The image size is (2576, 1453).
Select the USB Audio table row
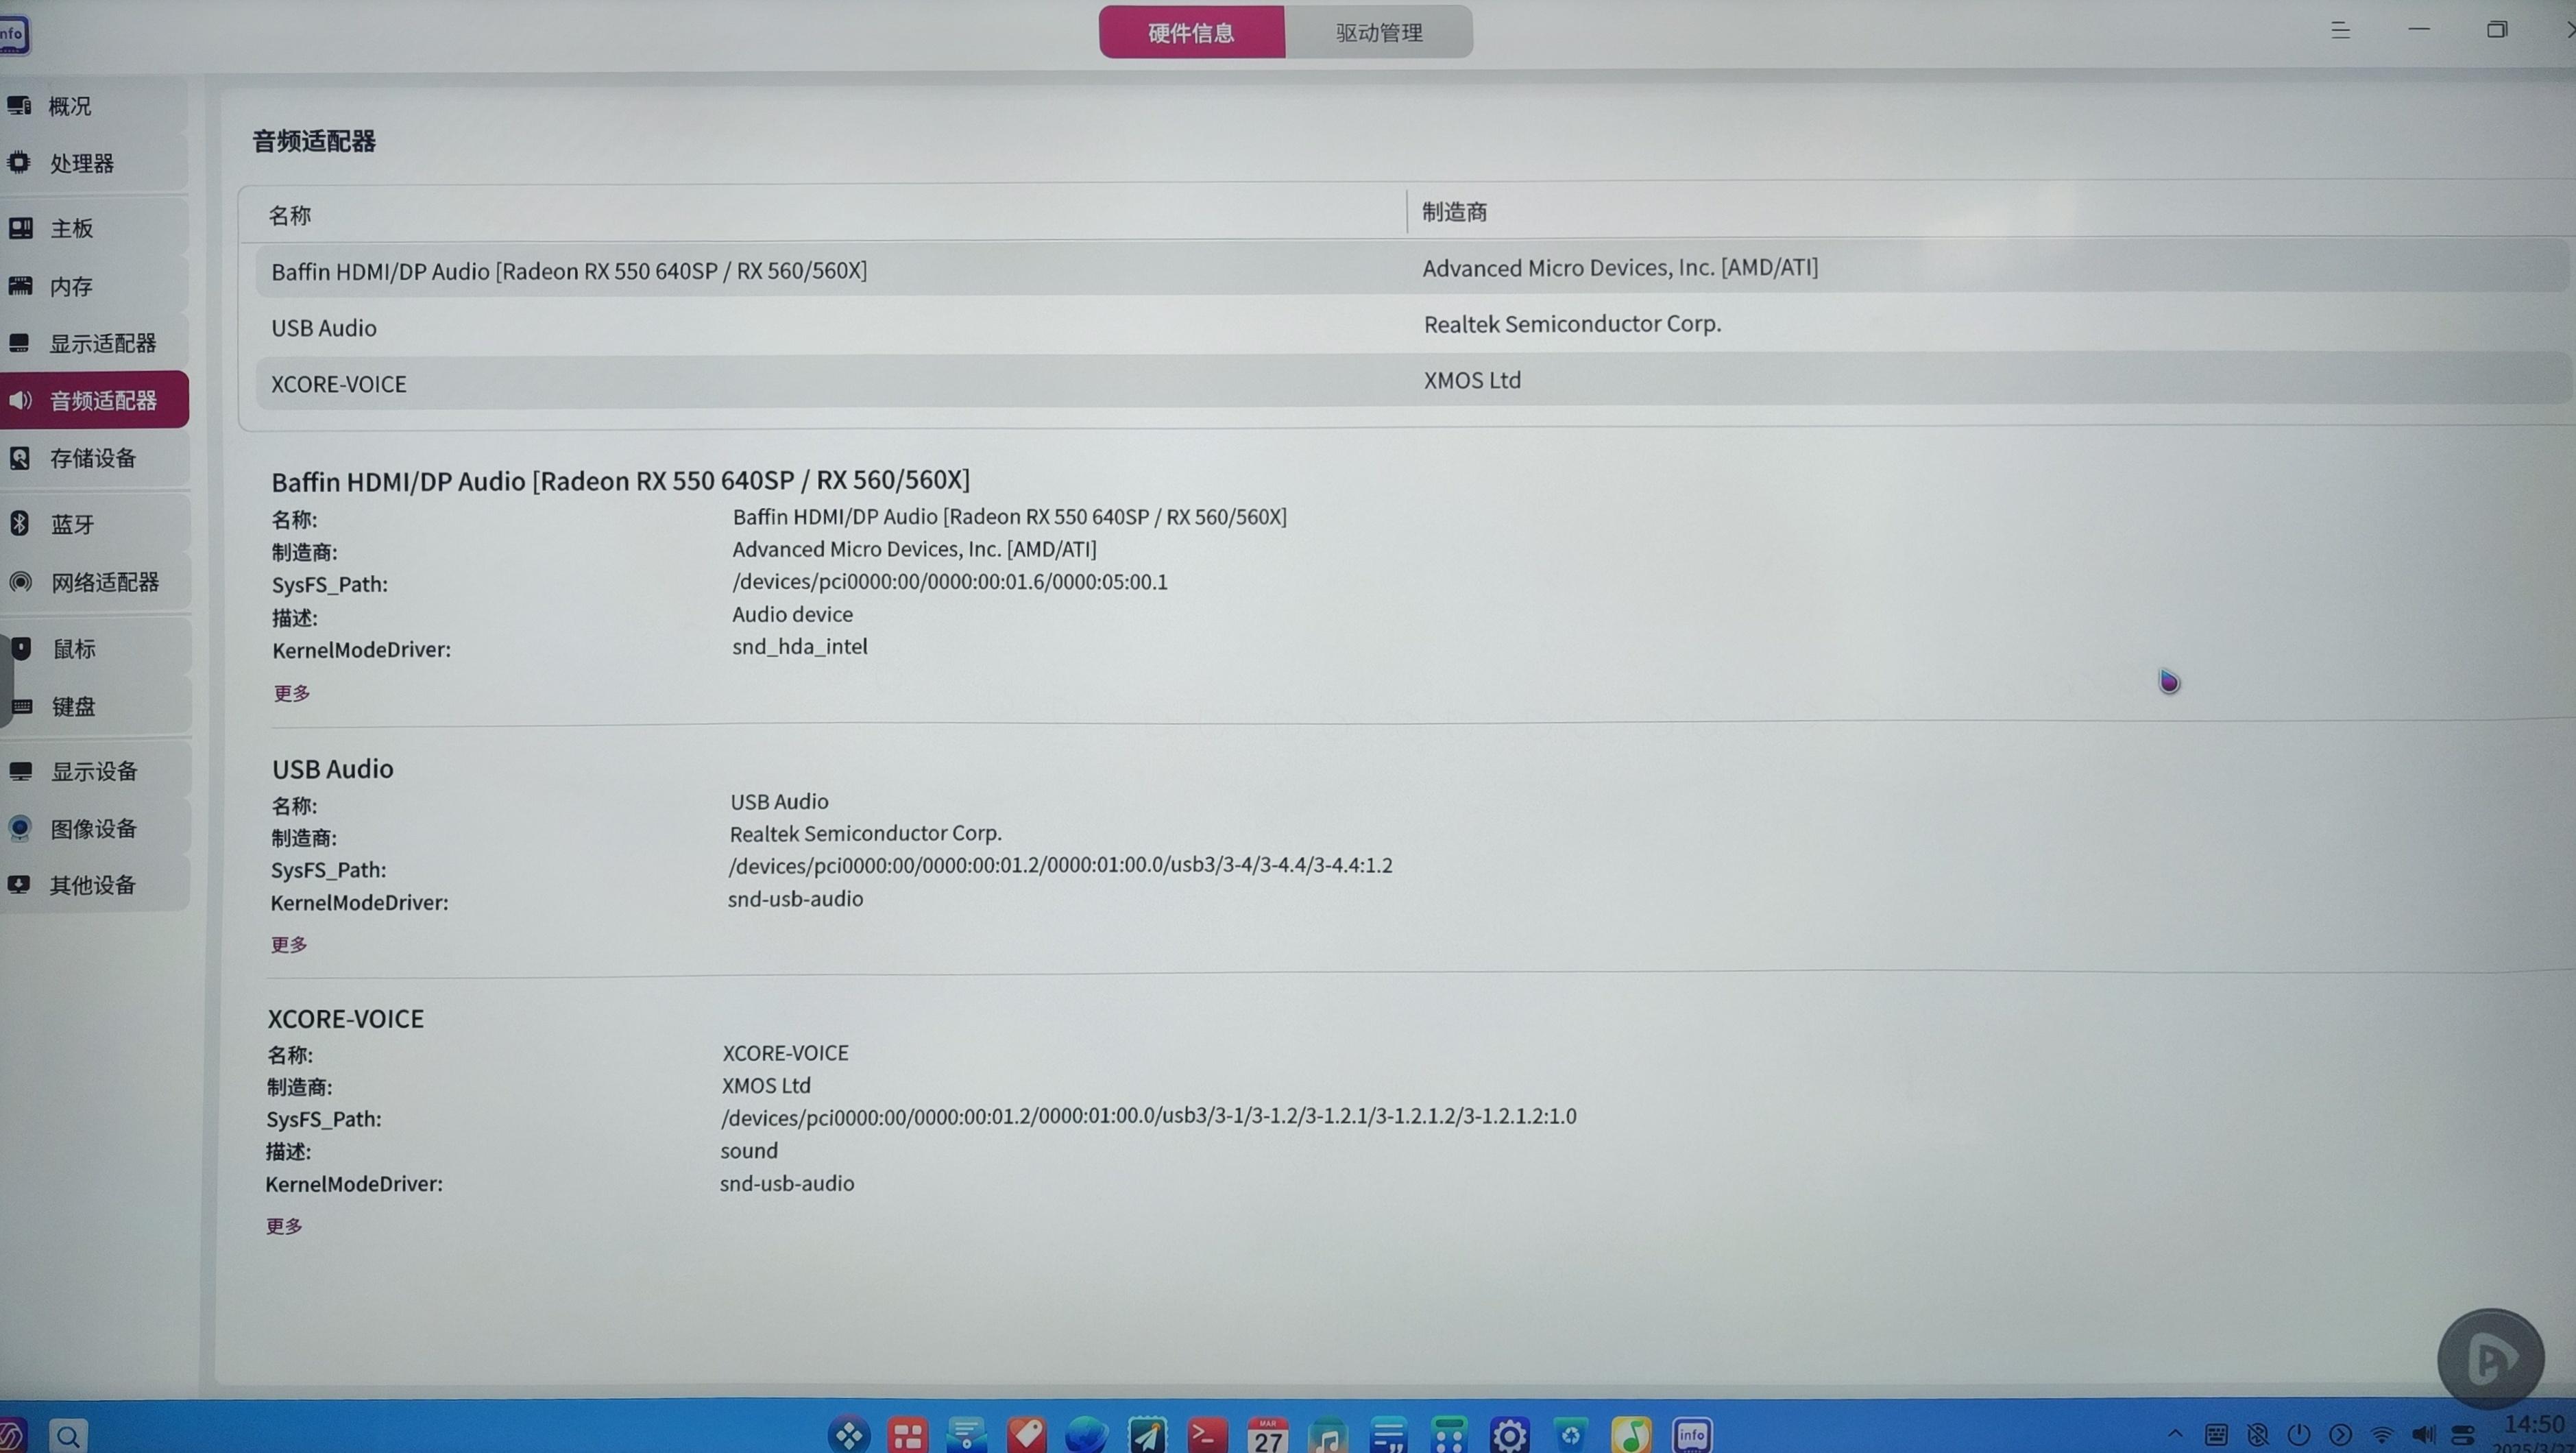1412,325
